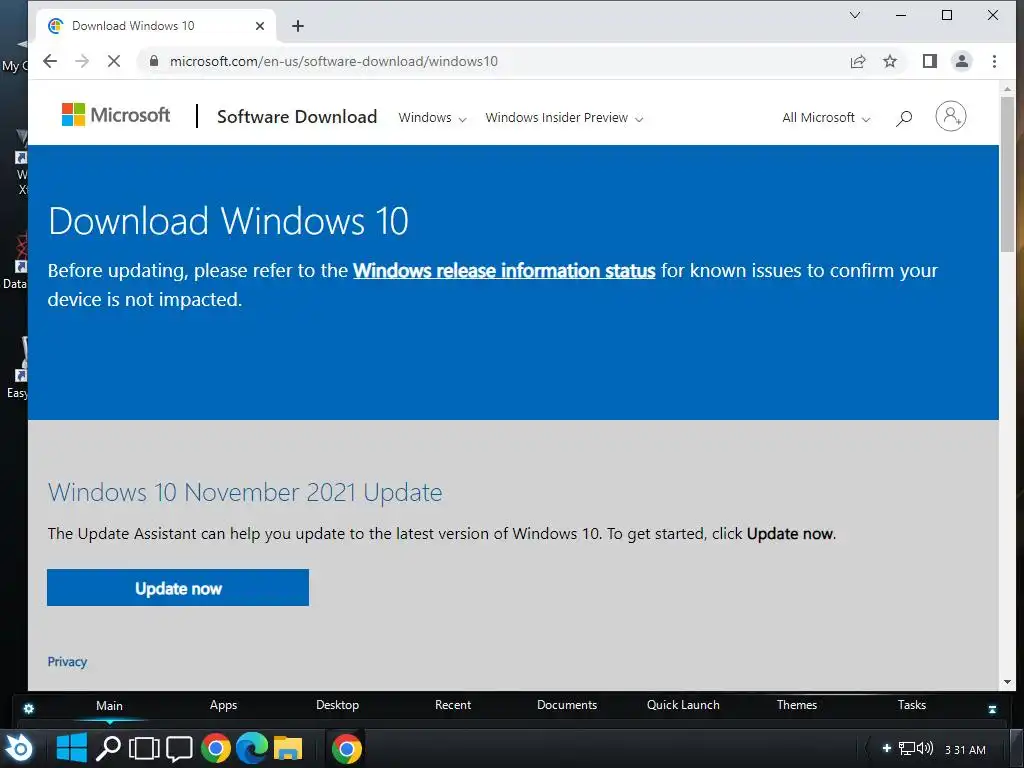The image size is (1024, 768).
Task: Open the Windows release information status link
Action: coord(504,270)
